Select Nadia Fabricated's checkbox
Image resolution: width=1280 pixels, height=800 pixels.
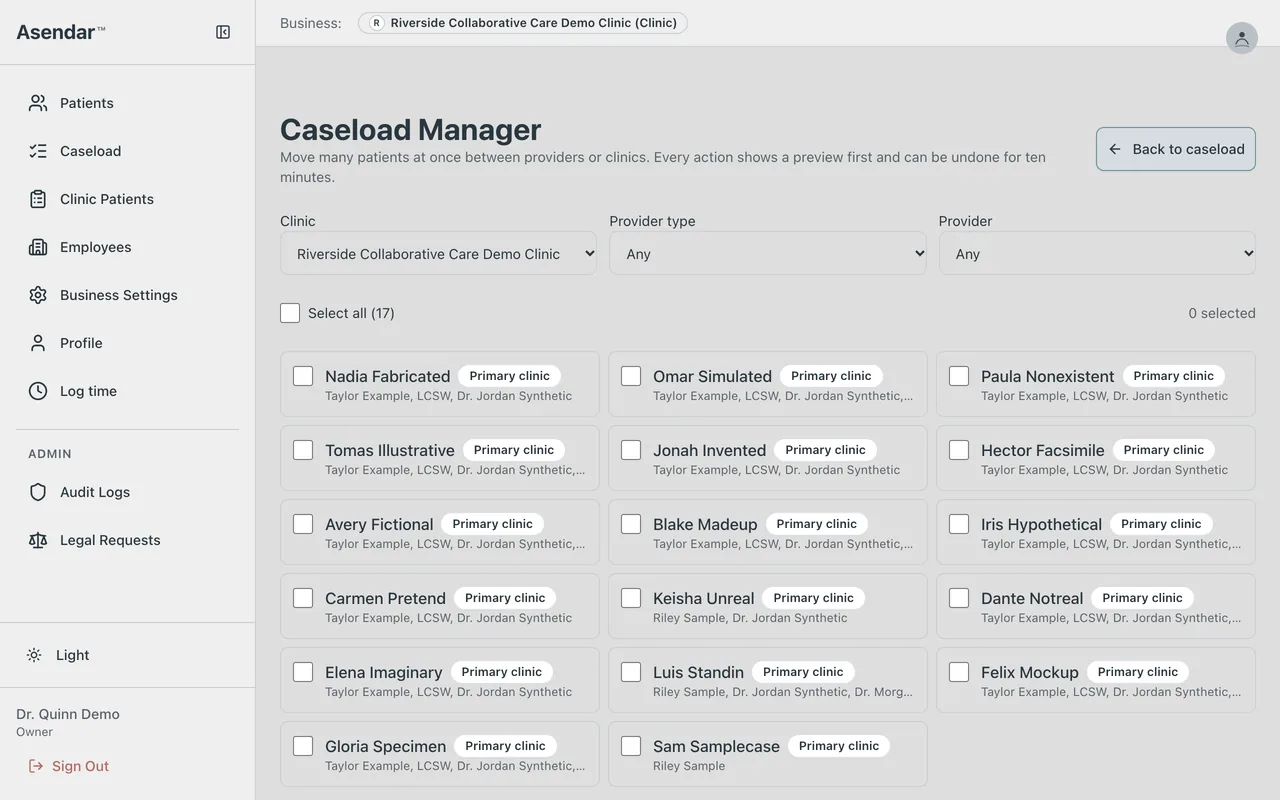[x=303, y=376]
